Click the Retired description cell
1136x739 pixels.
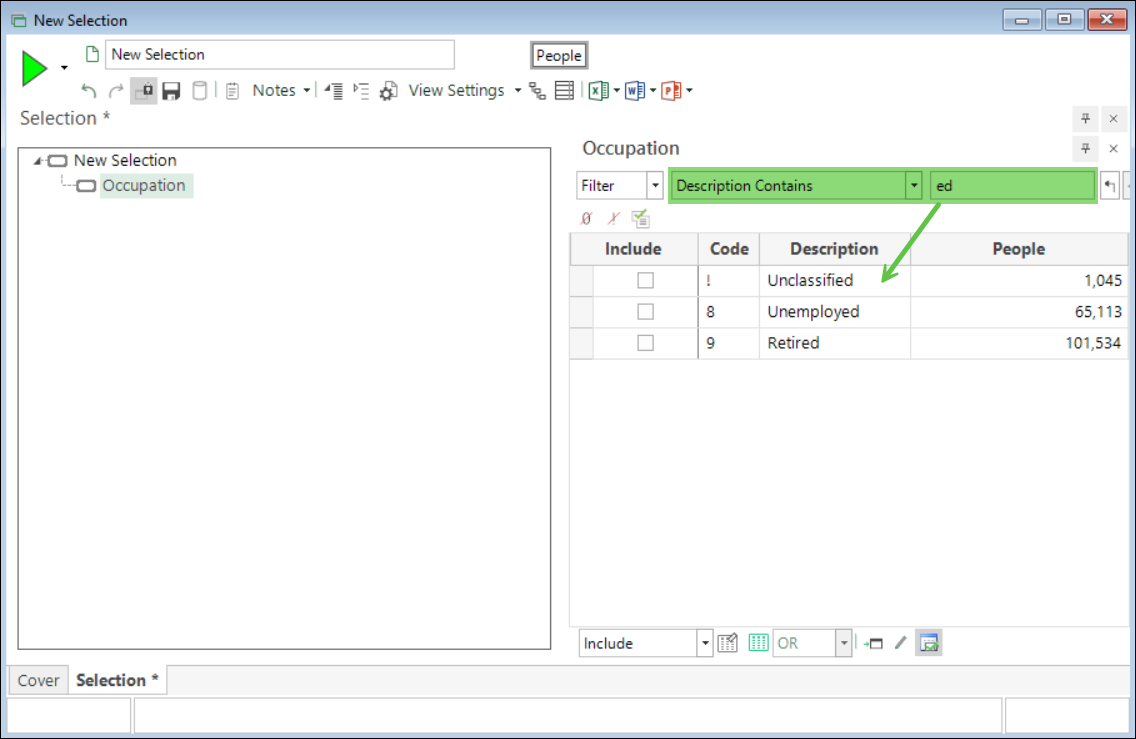[x=835, y=343]
